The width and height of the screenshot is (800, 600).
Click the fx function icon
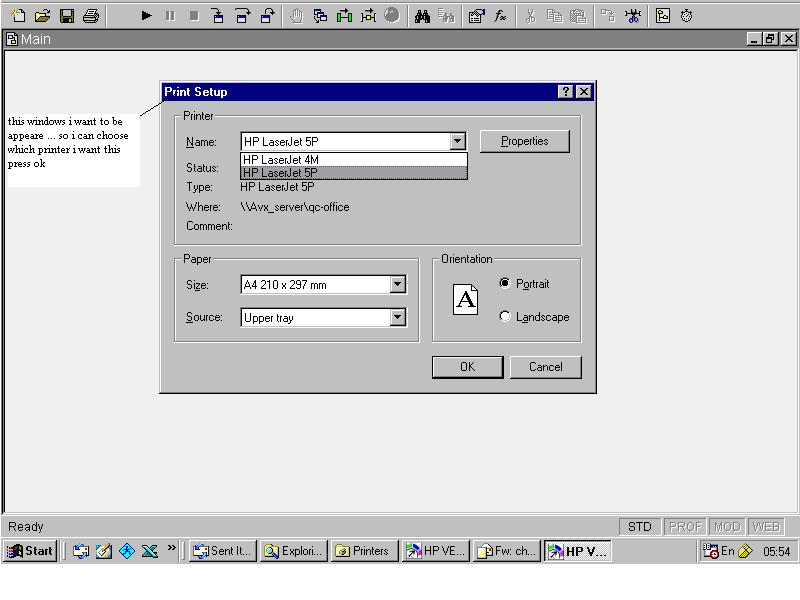pos(500,16)
